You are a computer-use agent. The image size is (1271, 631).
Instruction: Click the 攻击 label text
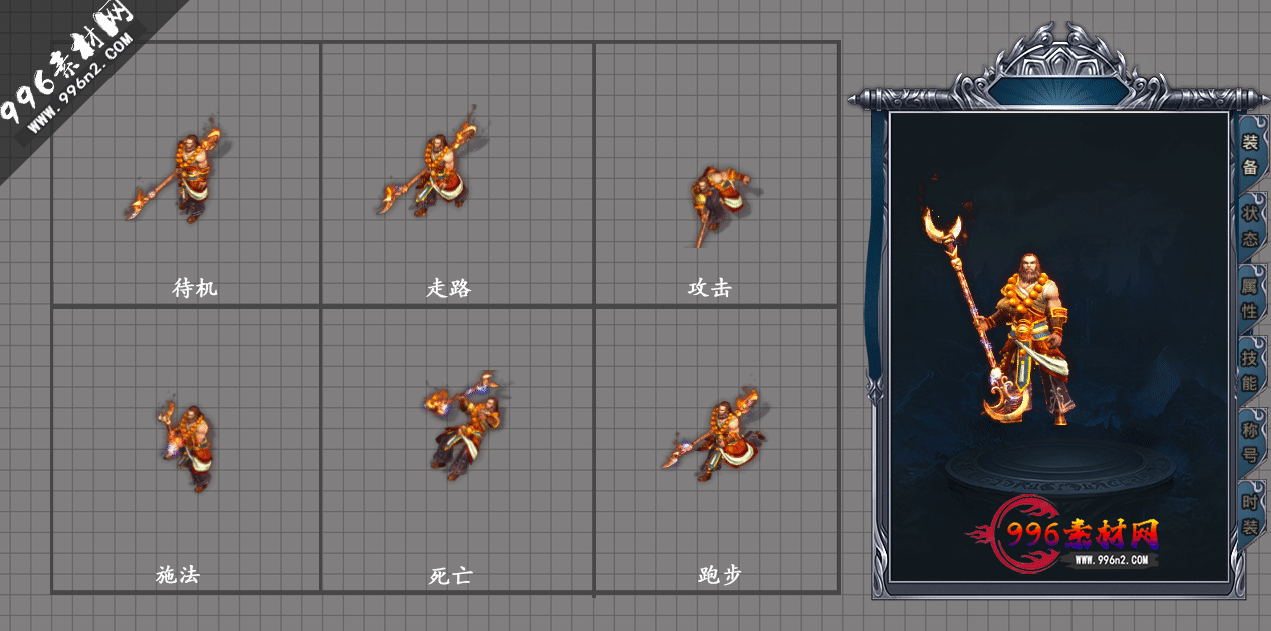point(710,288)
